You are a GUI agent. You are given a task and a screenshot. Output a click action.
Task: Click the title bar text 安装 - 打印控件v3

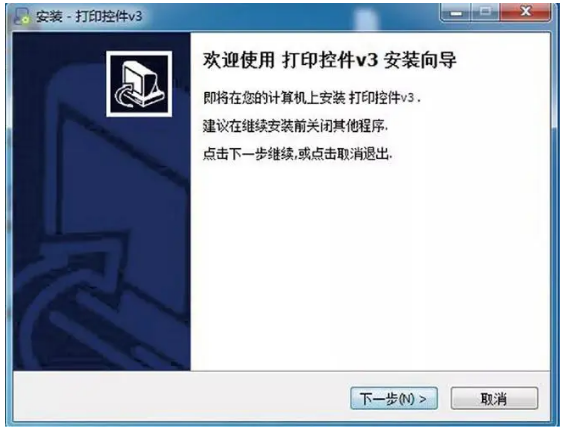click(89, 16)
